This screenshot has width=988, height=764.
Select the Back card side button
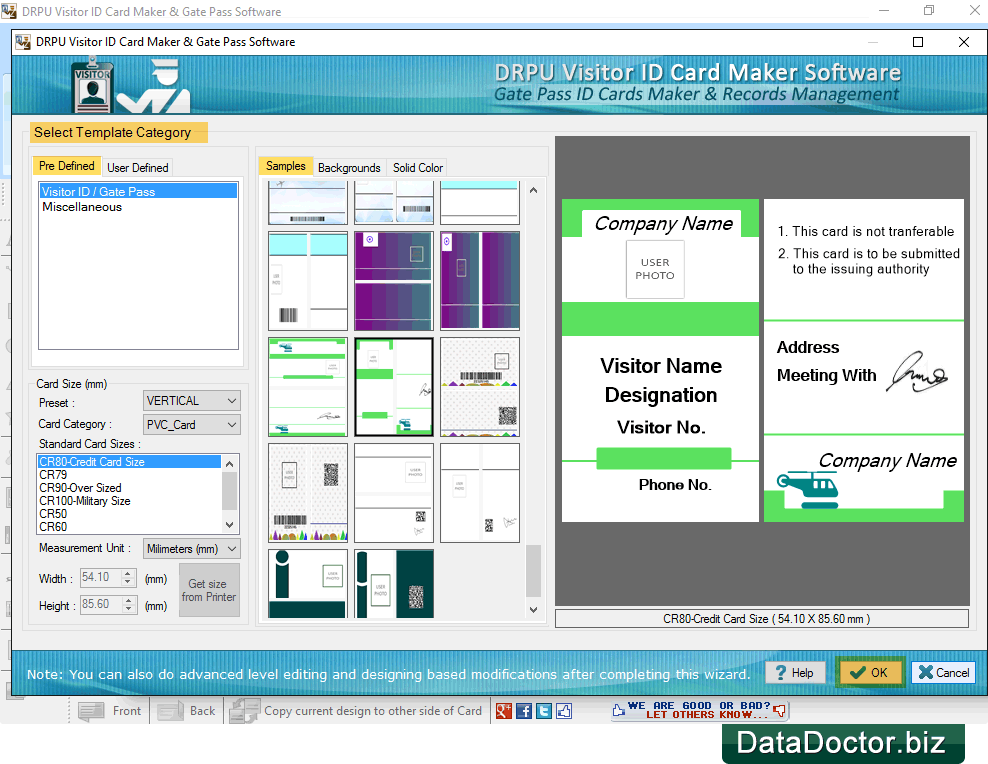pos(187,711)
